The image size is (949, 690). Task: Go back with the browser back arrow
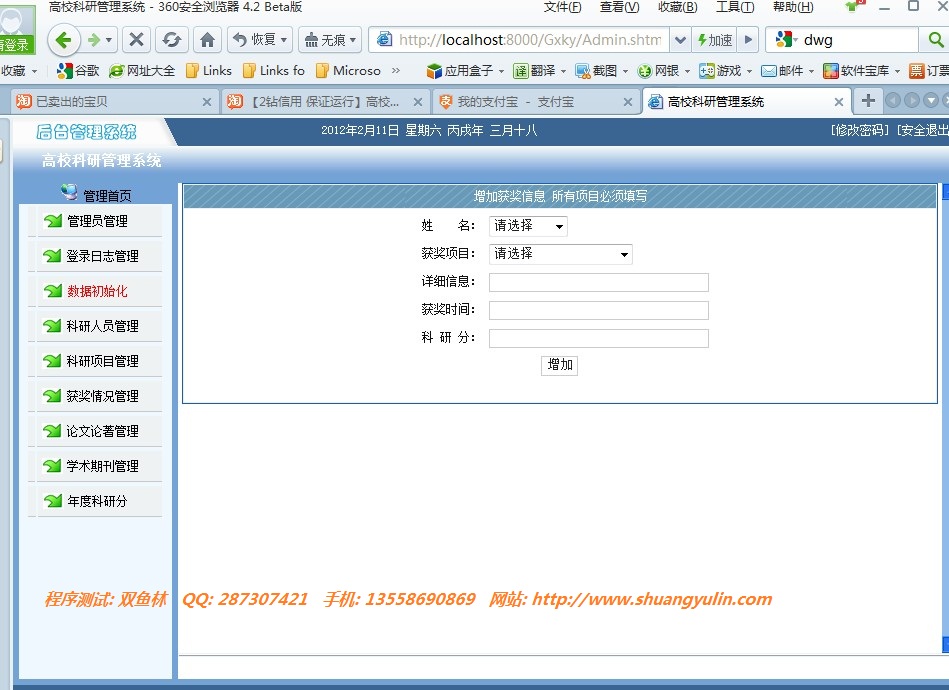[x=63, y=41]
